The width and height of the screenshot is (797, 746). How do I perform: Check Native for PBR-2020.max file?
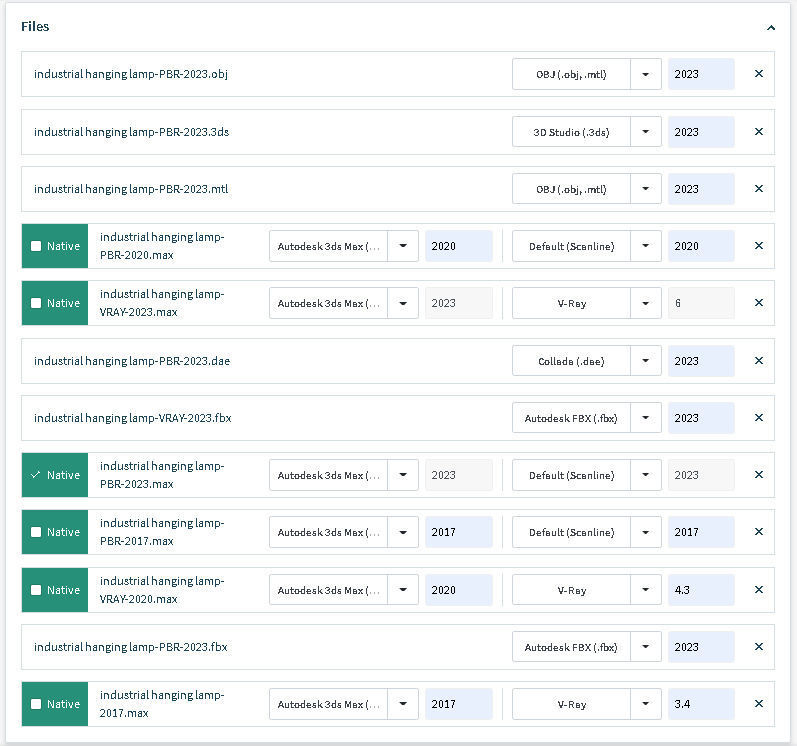[x=37, y=246]
